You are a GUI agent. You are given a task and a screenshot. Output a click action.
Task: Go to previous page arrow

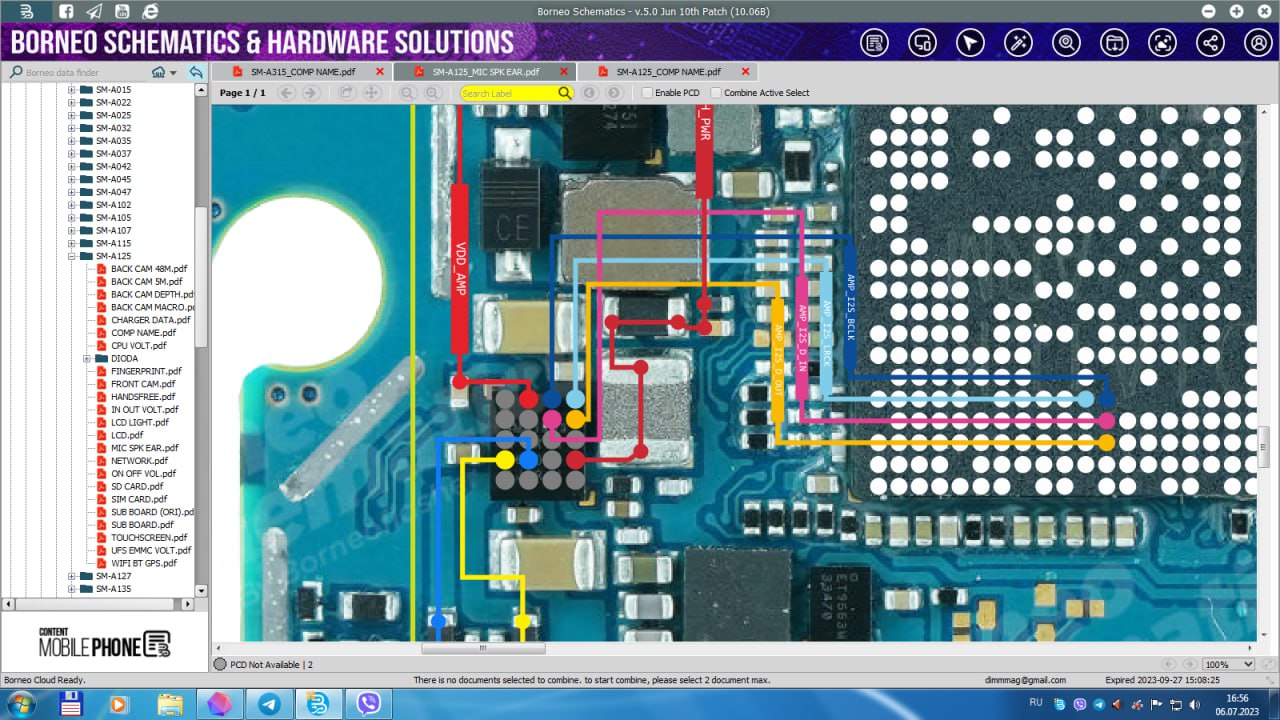tap(287, 93)
